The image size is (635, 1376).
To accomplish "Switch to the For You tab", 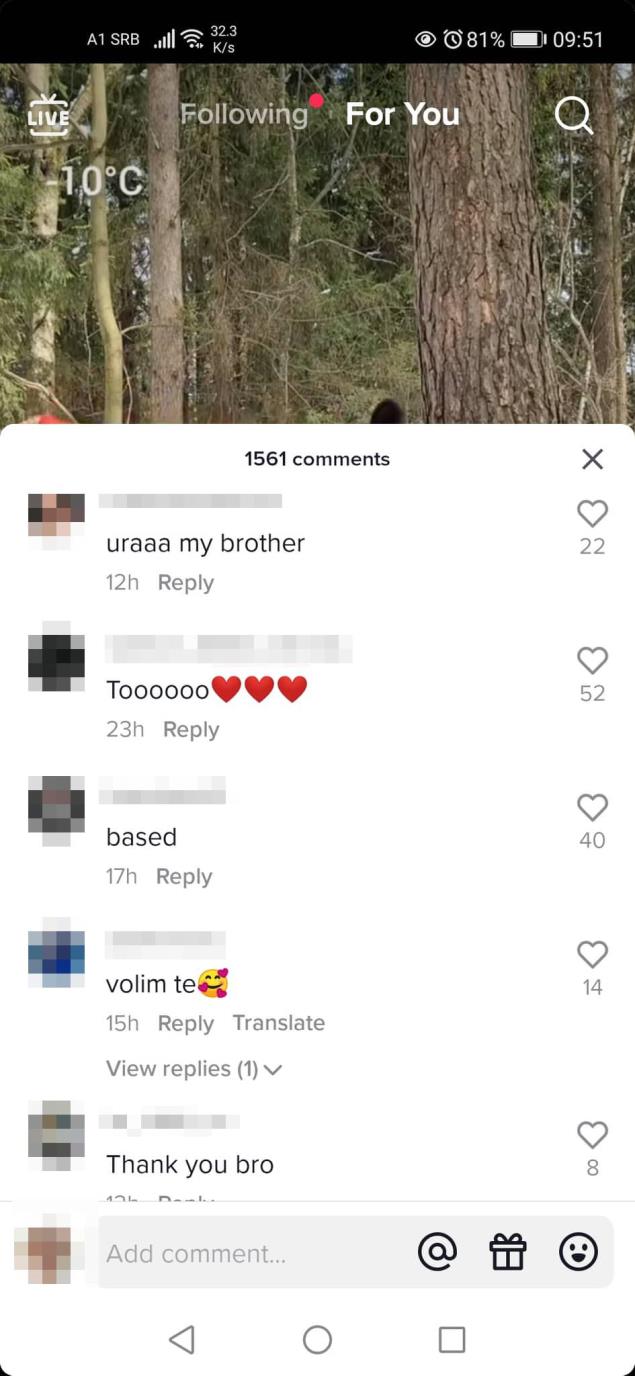I will coord(403,114).
